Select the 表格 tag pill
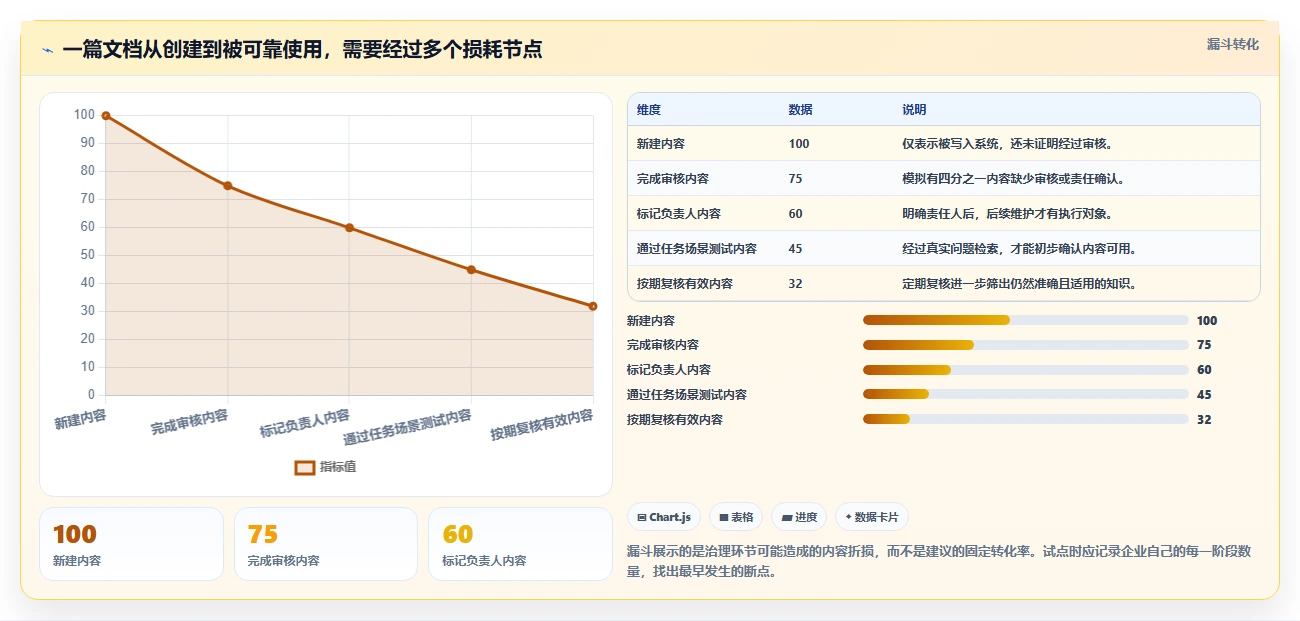The width and height of the screenshot is (1300, 621). pos(735,517)
